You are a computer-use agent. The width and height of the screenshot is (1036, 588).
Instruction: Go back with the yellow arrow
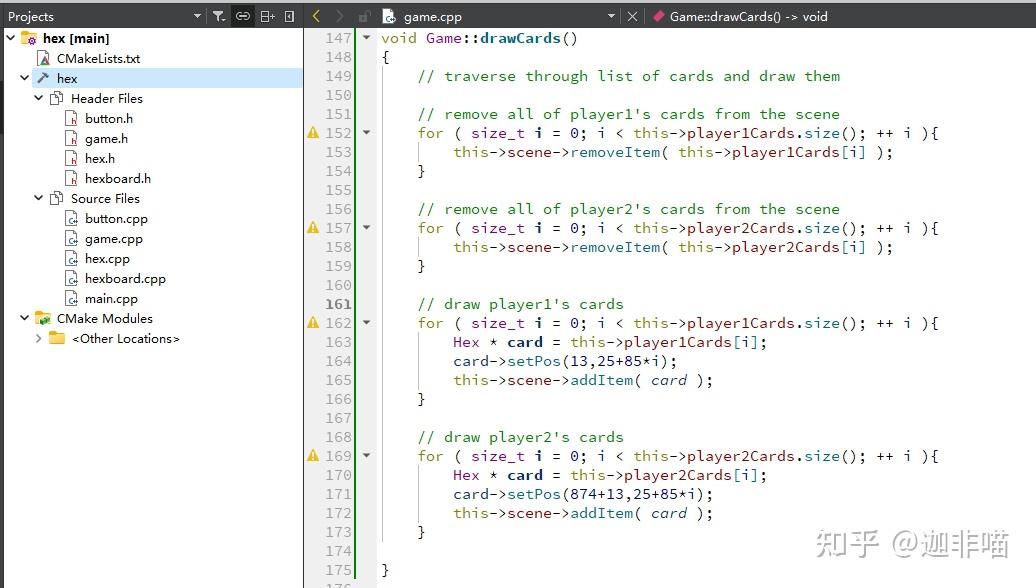[x=316, y=16]
